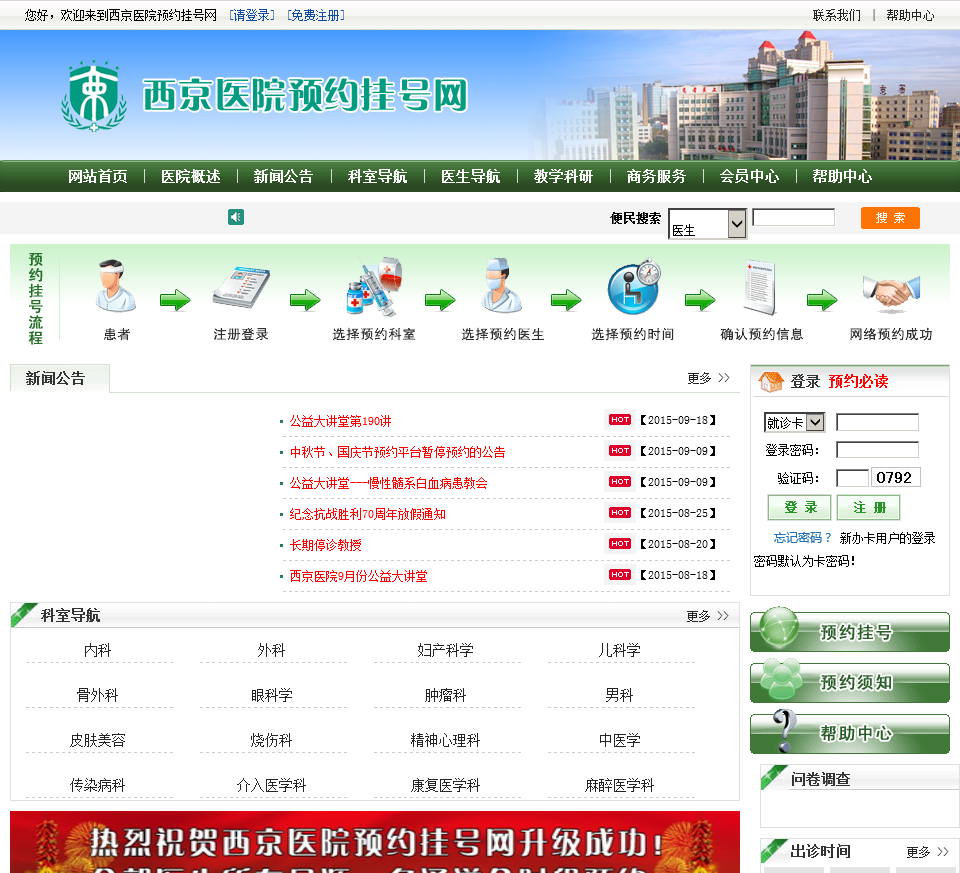
Task: Open the 外科 department link
Action: (x=271, y=650)
